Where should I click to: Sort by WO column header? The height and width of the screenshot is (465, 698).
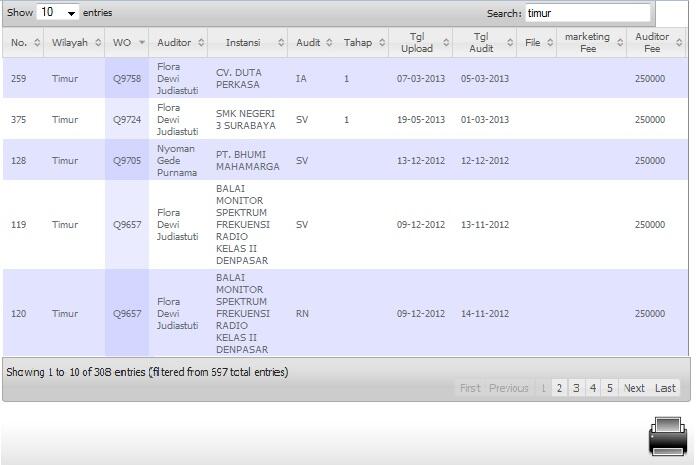(x=127, y=43)
